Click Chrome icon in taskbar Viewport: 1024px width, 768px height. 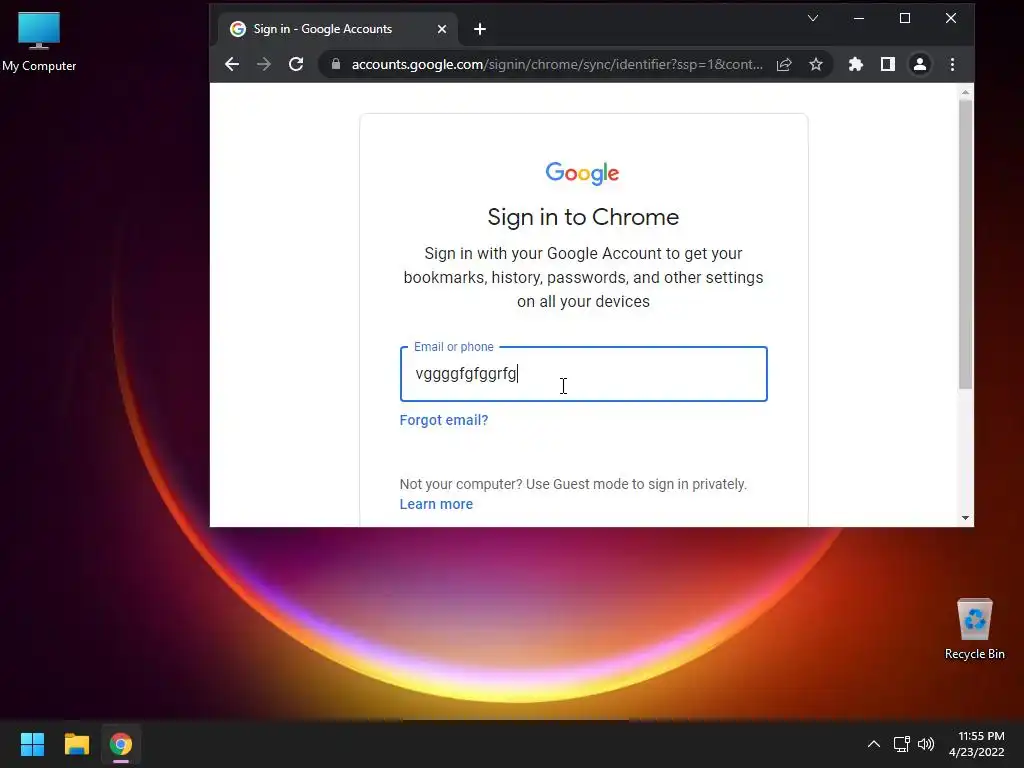click(x=121, y=744)
